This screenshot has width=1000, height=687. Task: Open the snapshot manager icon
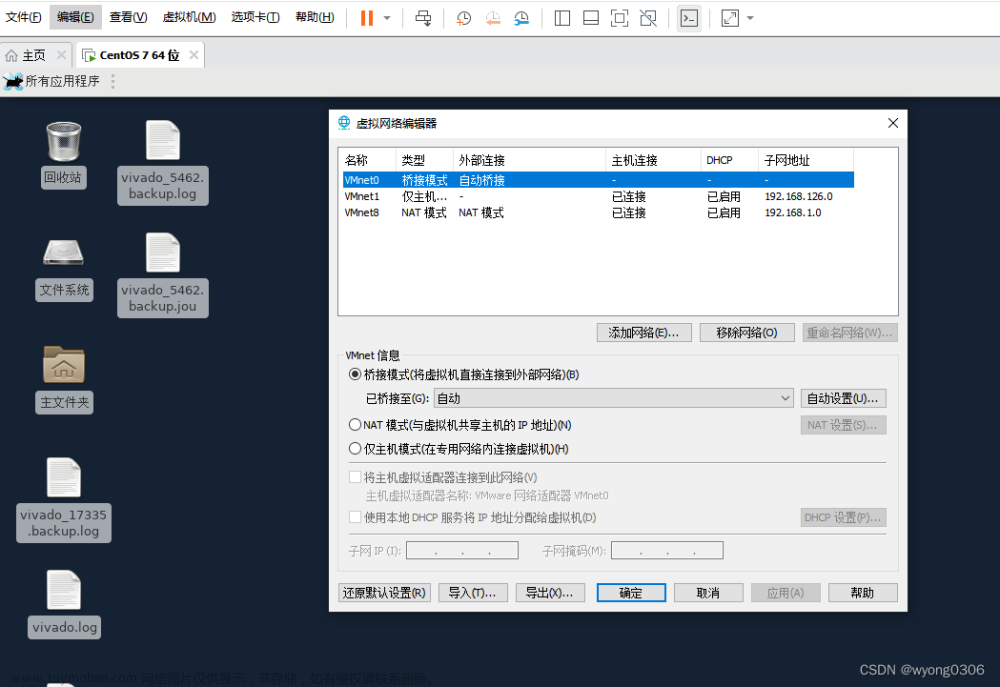click(522, 18)
